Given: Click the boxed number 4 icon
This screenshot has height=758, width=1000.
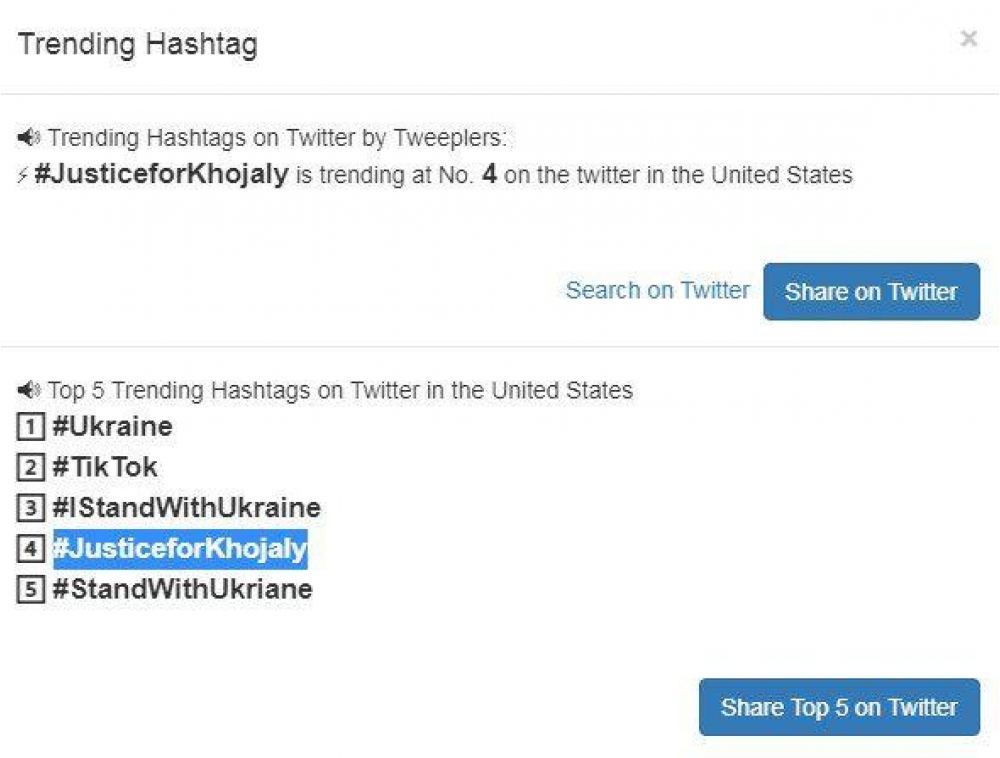Looking at the screenshot, I should [x=31, y=549].
